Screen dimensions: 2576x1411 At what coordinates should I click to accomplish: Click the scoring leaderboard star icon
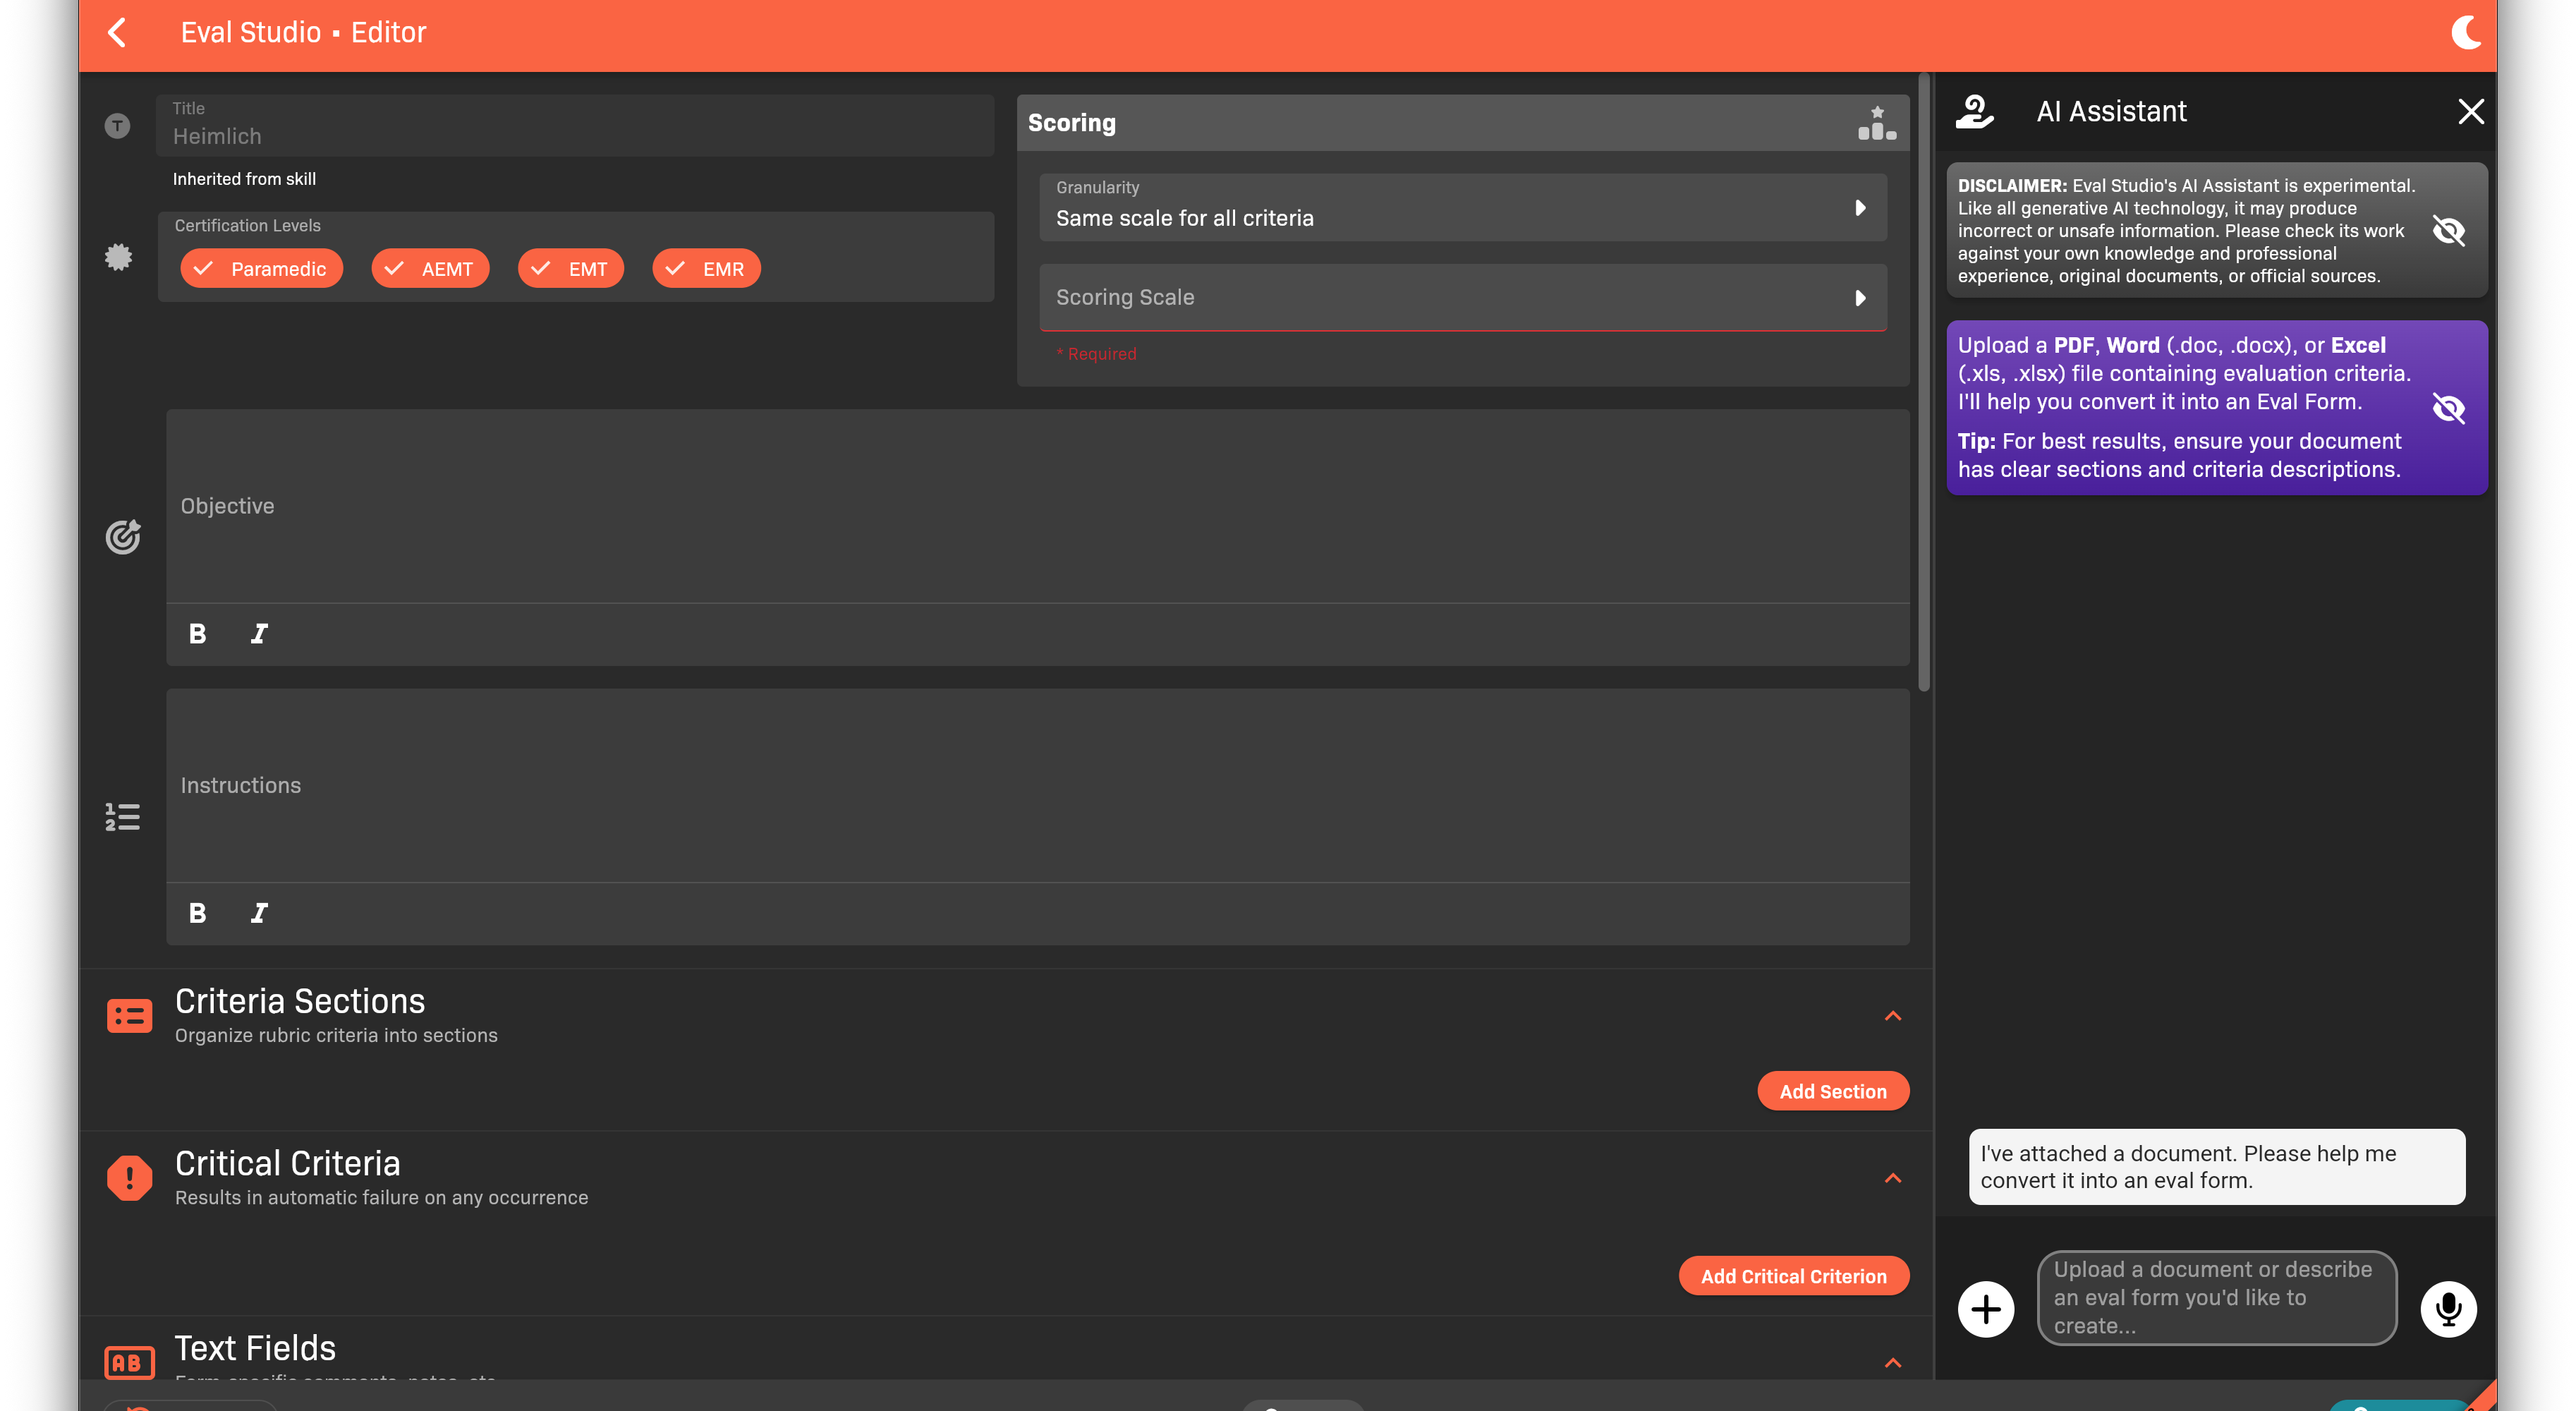[1876, 123]
